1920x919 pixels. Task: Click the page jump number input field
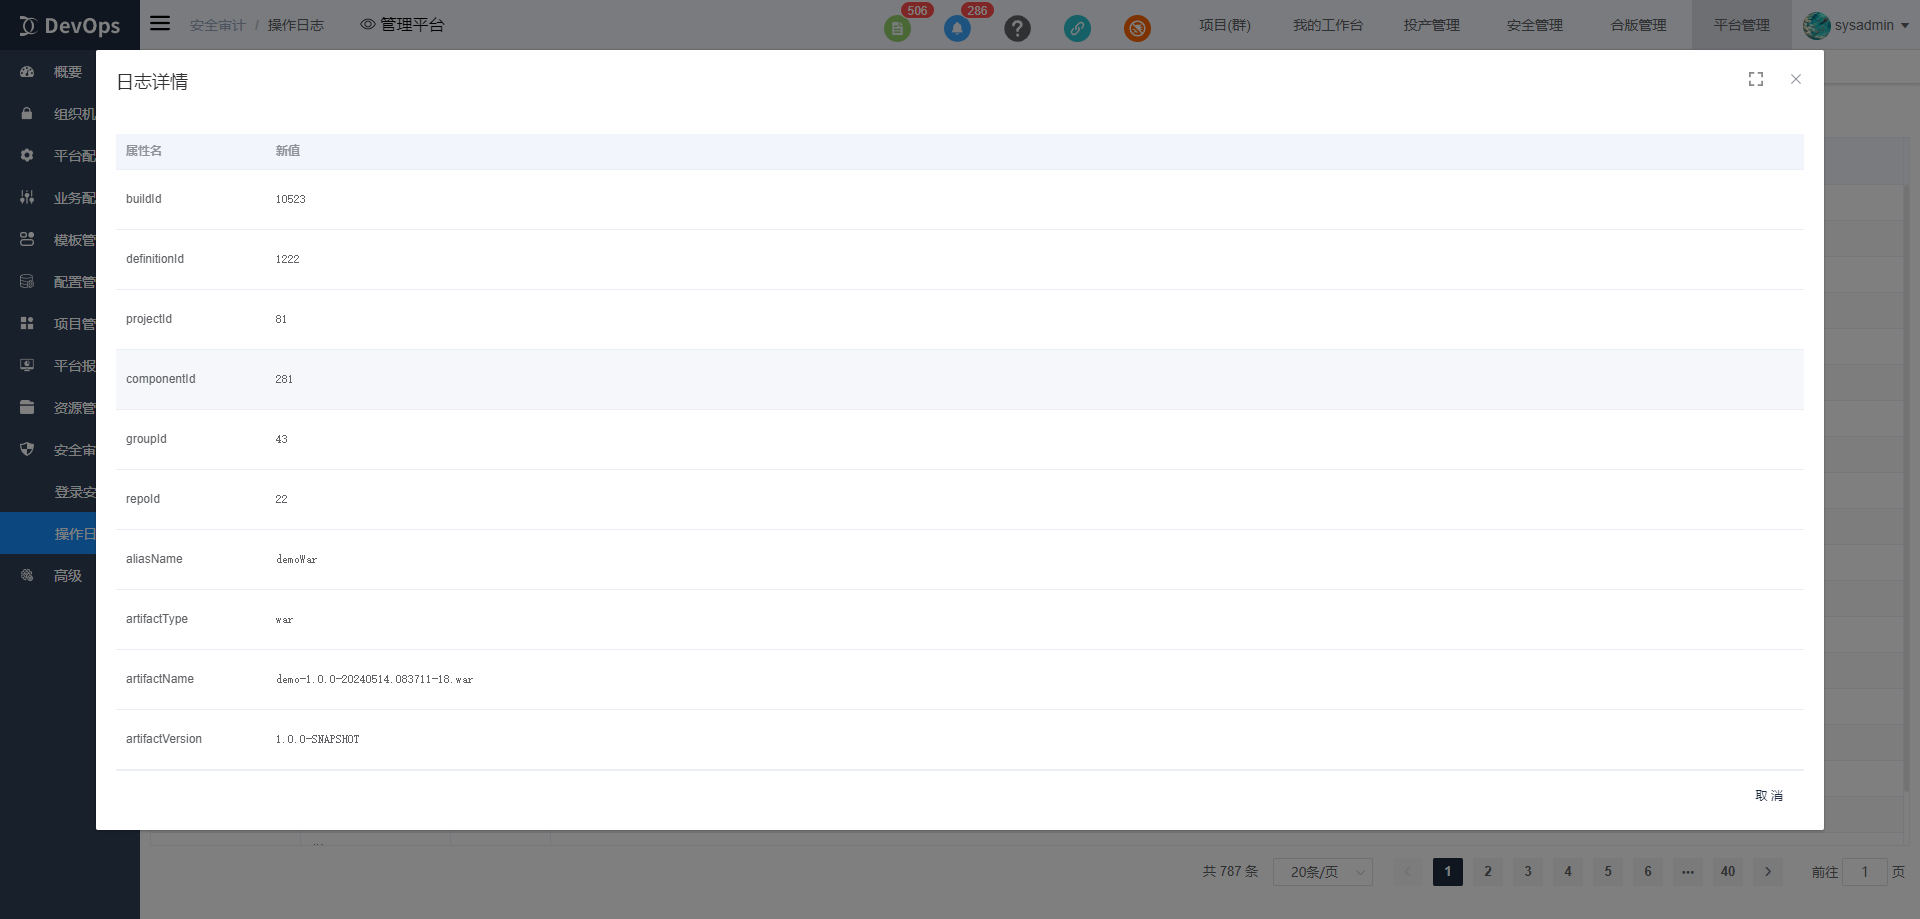click(x=1864, y=872)
